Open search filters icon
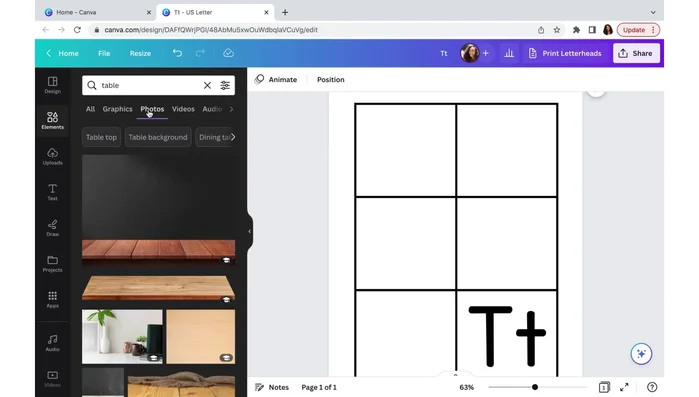699x397 pixels. point(225,85)
